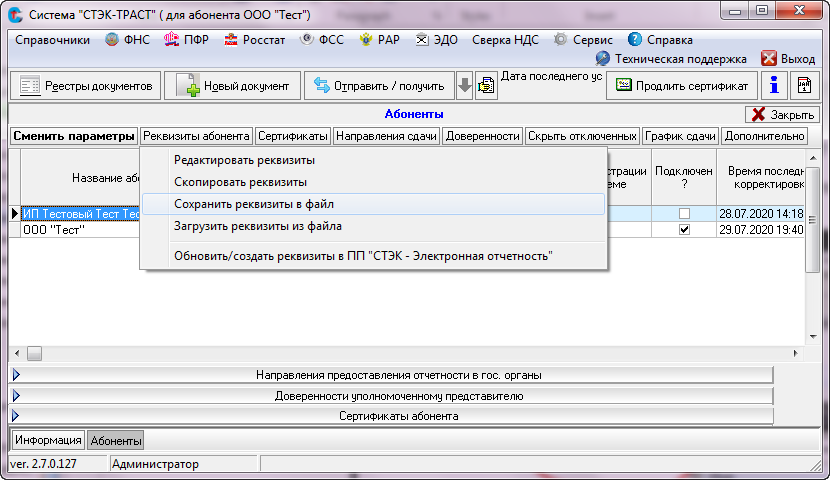Click the Время последней корректировки column header
Viewport: 830px width, 480px height.
(x=761, y=177)
